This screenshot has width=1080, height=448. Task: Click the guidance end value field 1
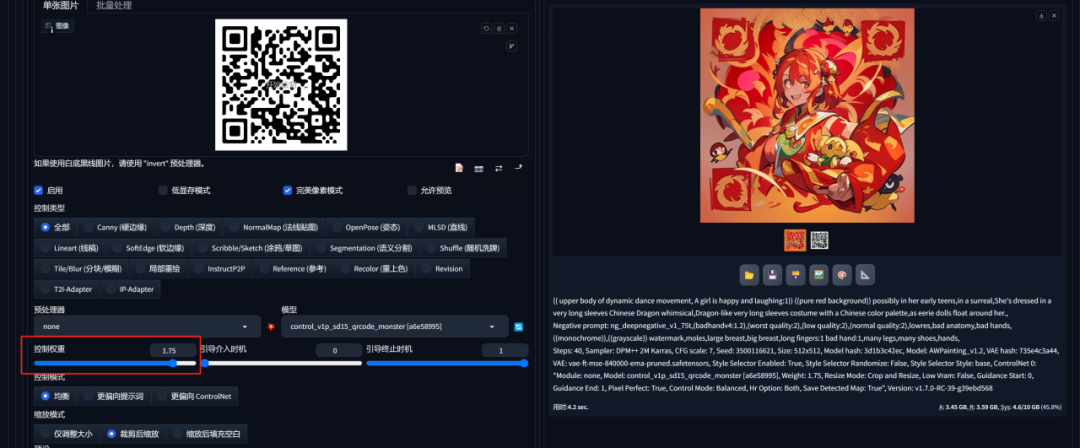point(505,350)
